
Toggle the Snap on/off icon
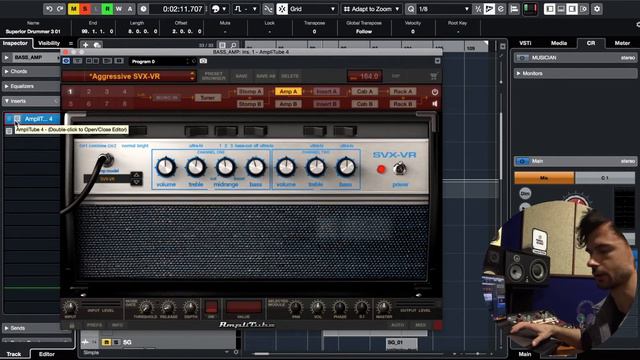coord(282,9)
